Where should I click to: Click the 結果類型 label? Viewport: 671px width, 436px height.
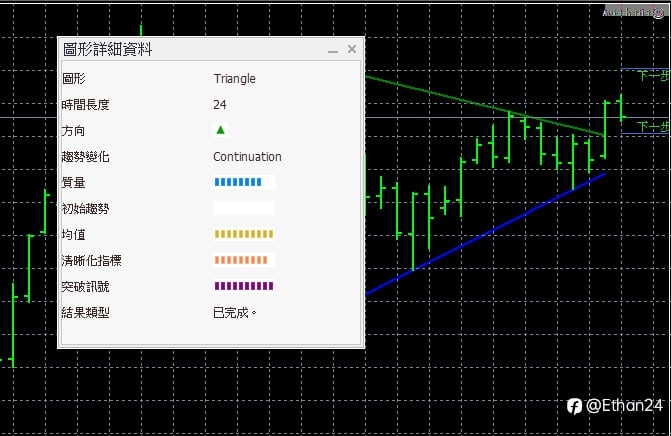86,313
